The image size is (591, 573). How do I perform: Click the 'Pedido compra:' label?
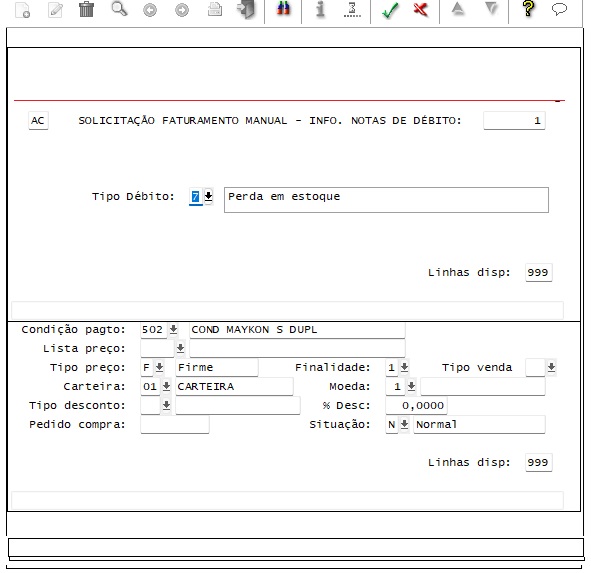[77, 424]
